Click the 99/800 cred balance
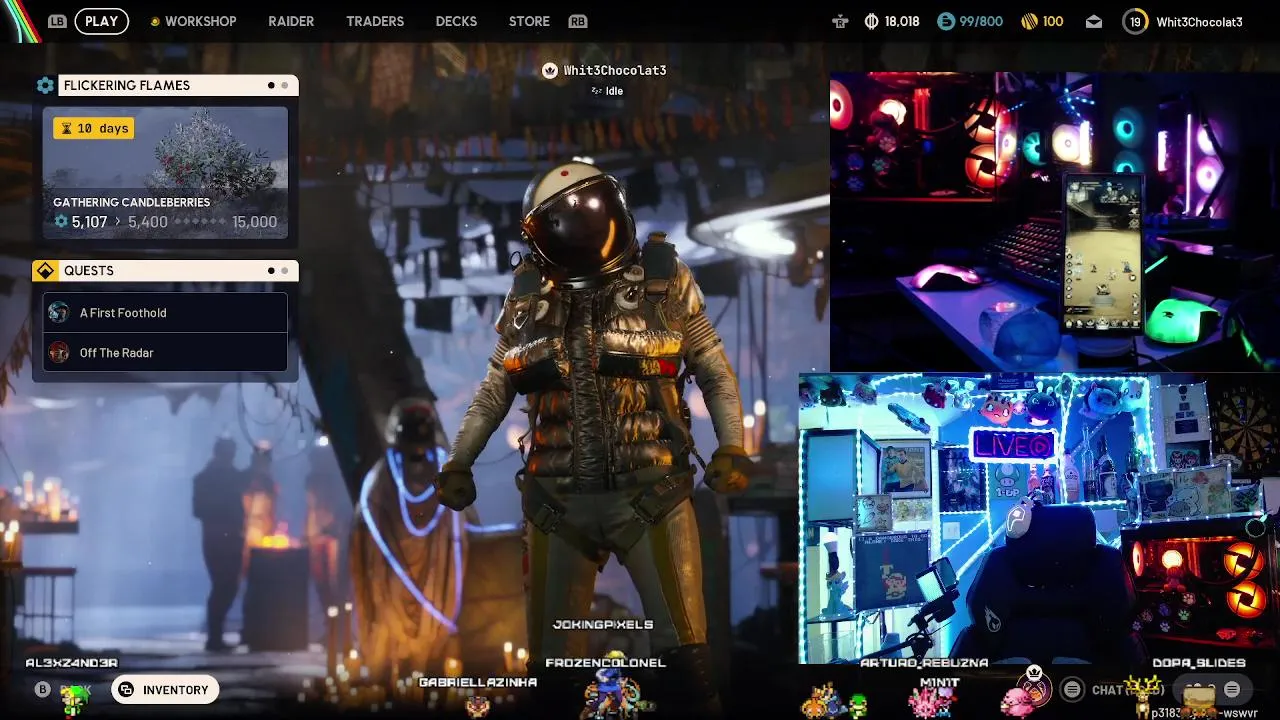Viewport: 1280px width, 720px height. coord(981,21)
